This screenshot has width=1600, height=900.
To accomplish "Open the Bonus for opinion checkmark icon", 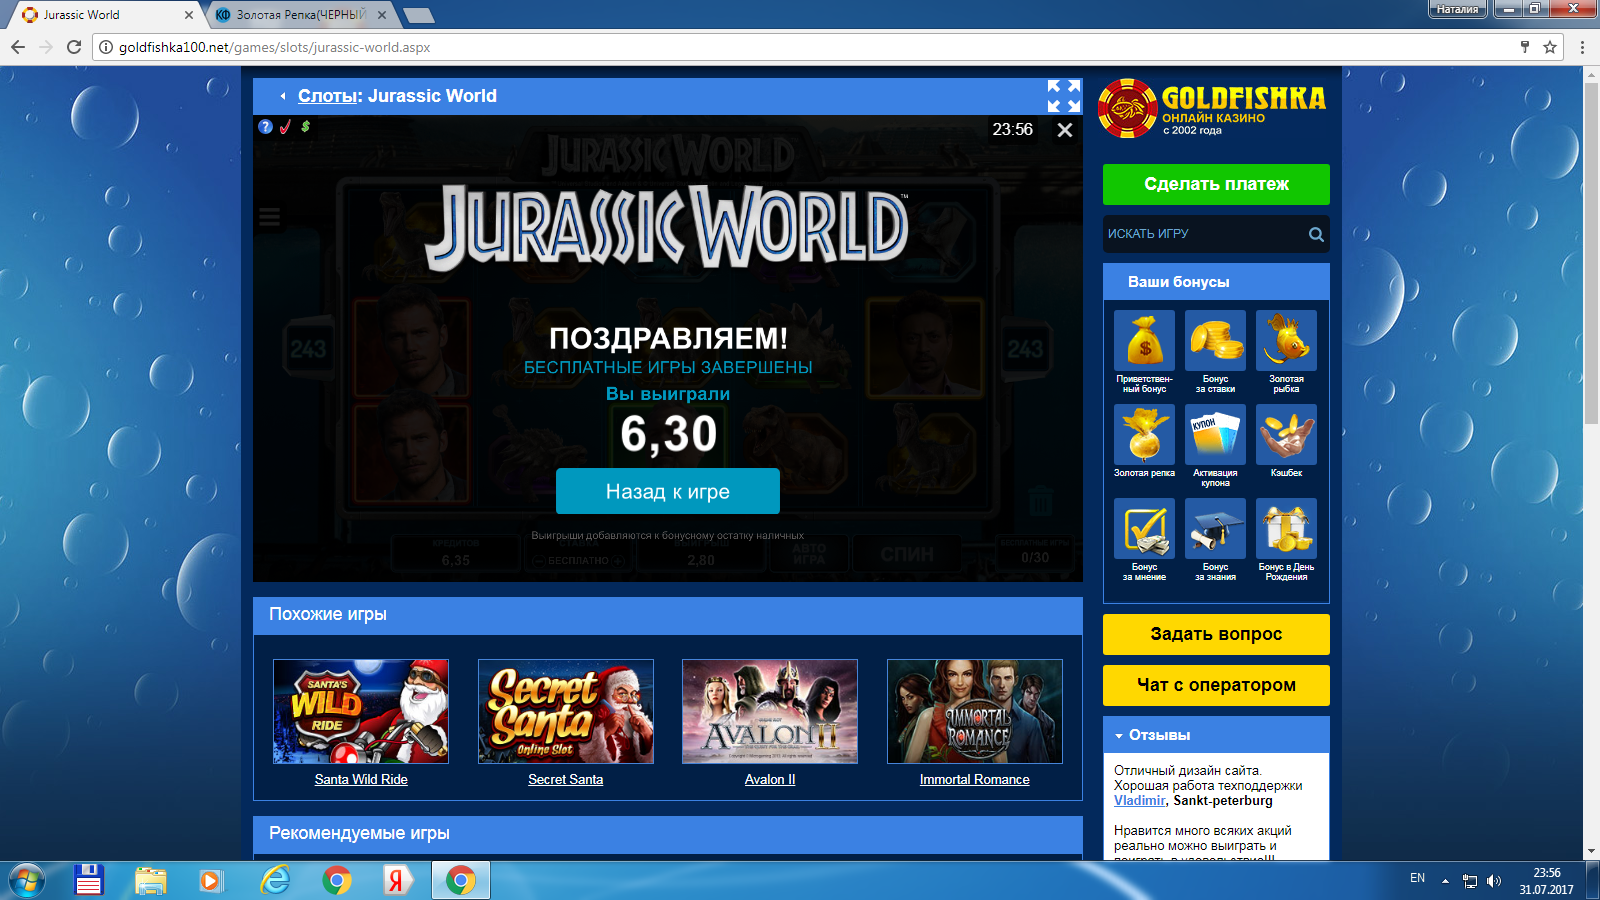I will [1144, 529].
